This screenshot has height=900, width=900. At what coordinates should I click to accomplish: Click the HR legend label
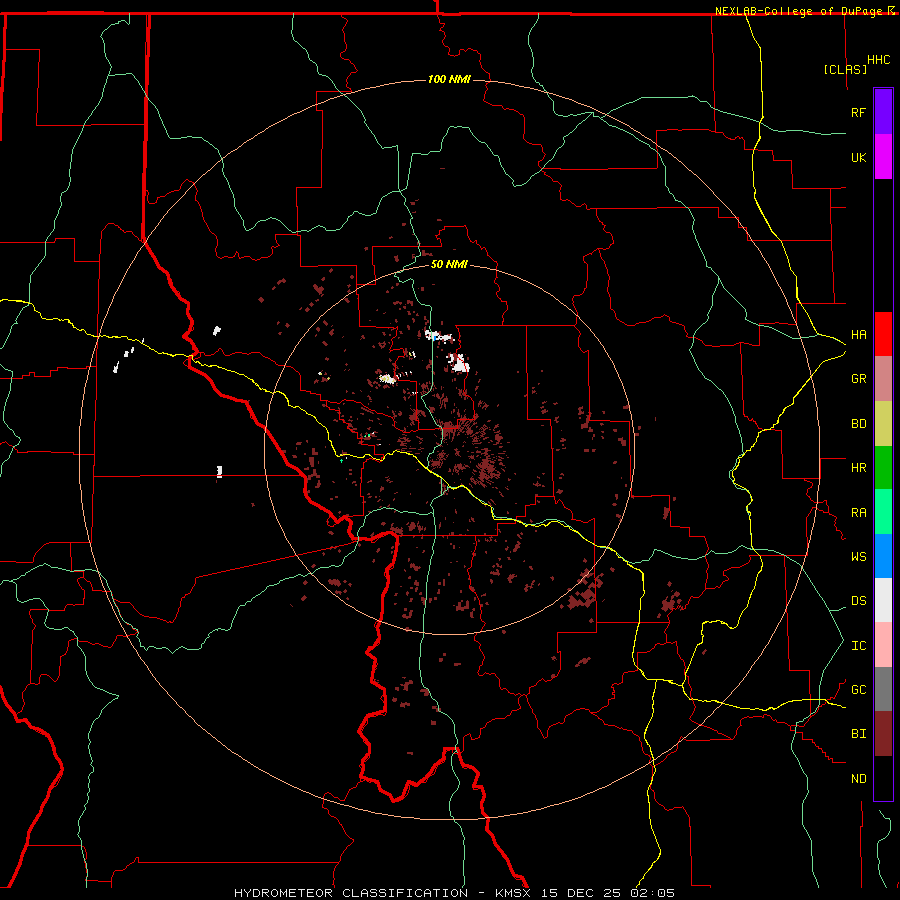[858, 468]
